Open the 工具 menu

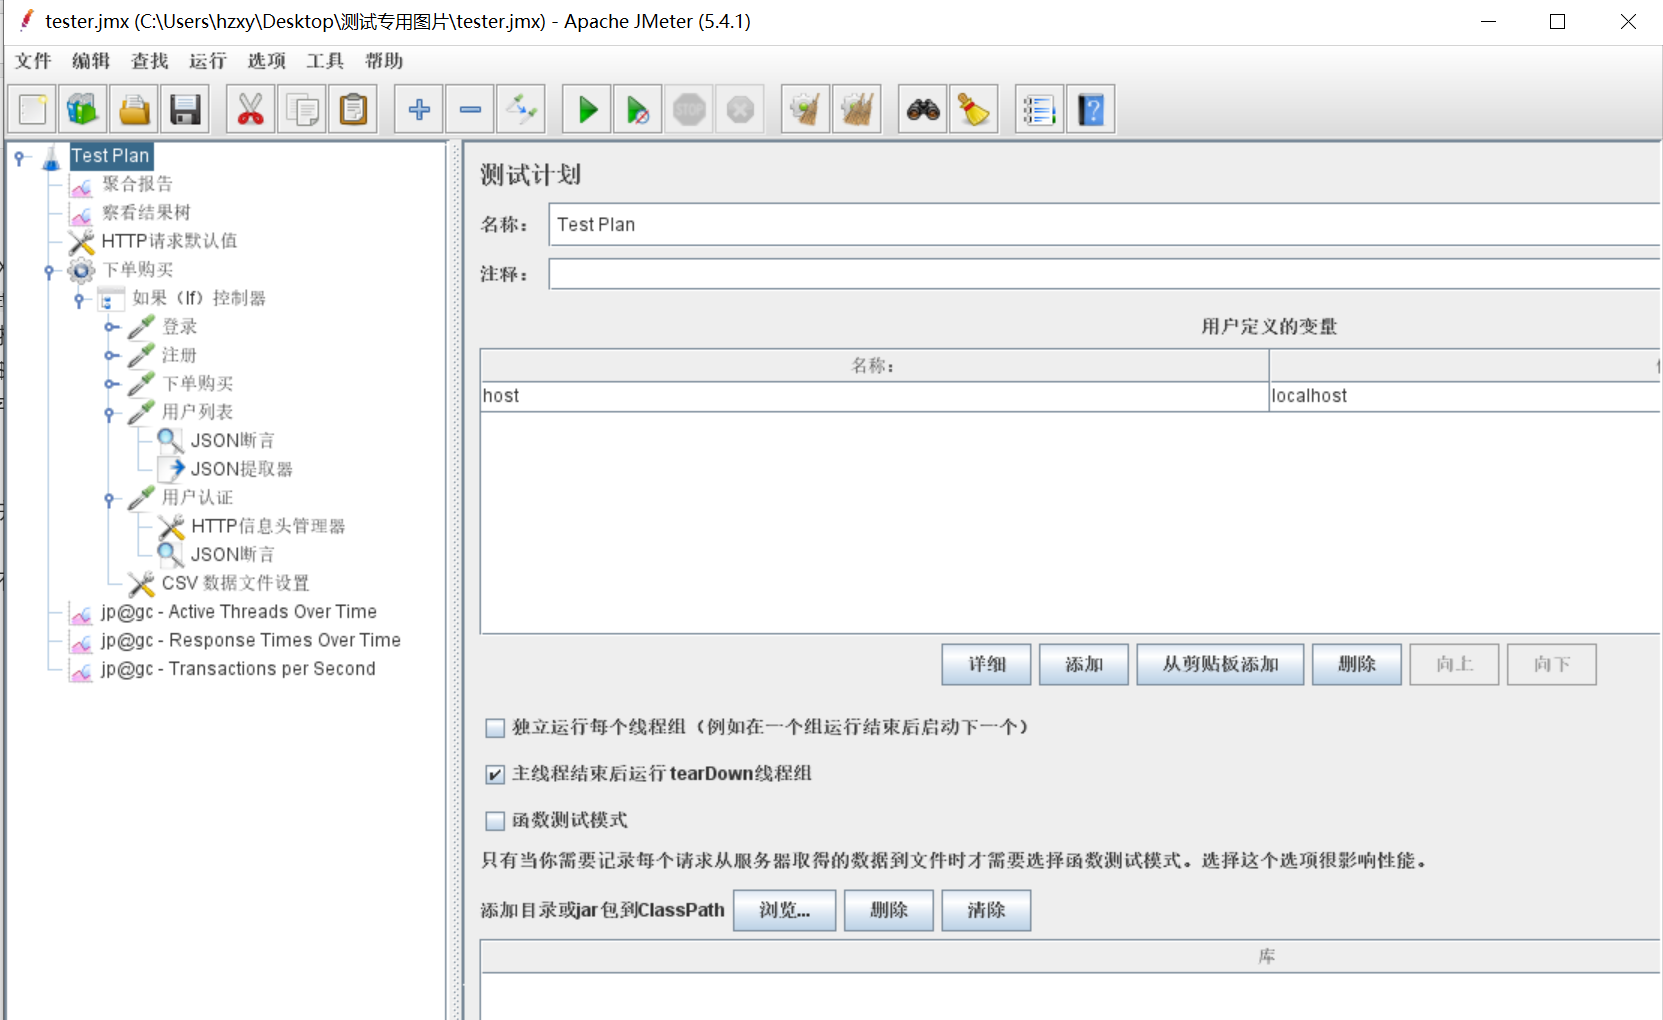click(325, 61)
